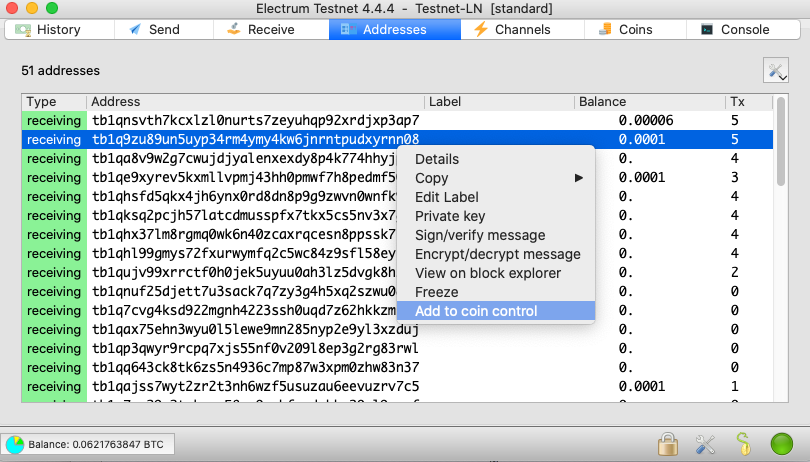Image resolution: width=810 pixels, height=462 pixels.
Task: Switch to the Send tab
Action: click(x=164, y=29)
